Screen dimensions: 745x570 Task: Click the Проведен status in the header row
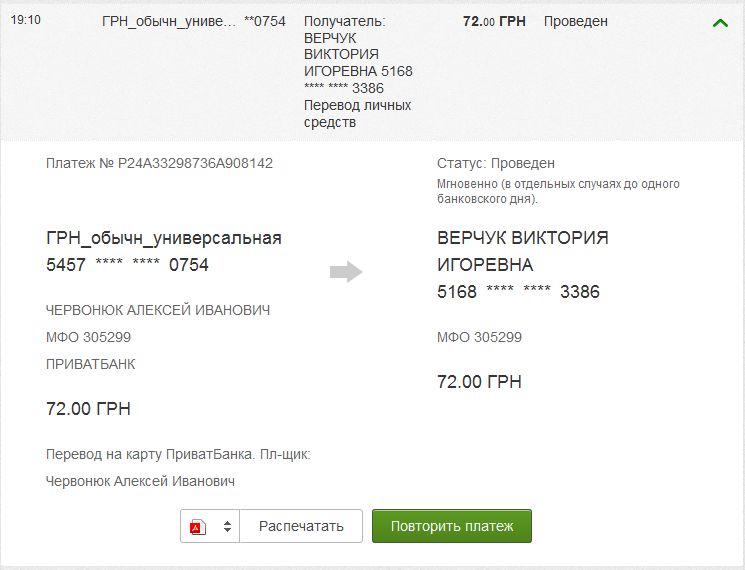click(575, 21)
